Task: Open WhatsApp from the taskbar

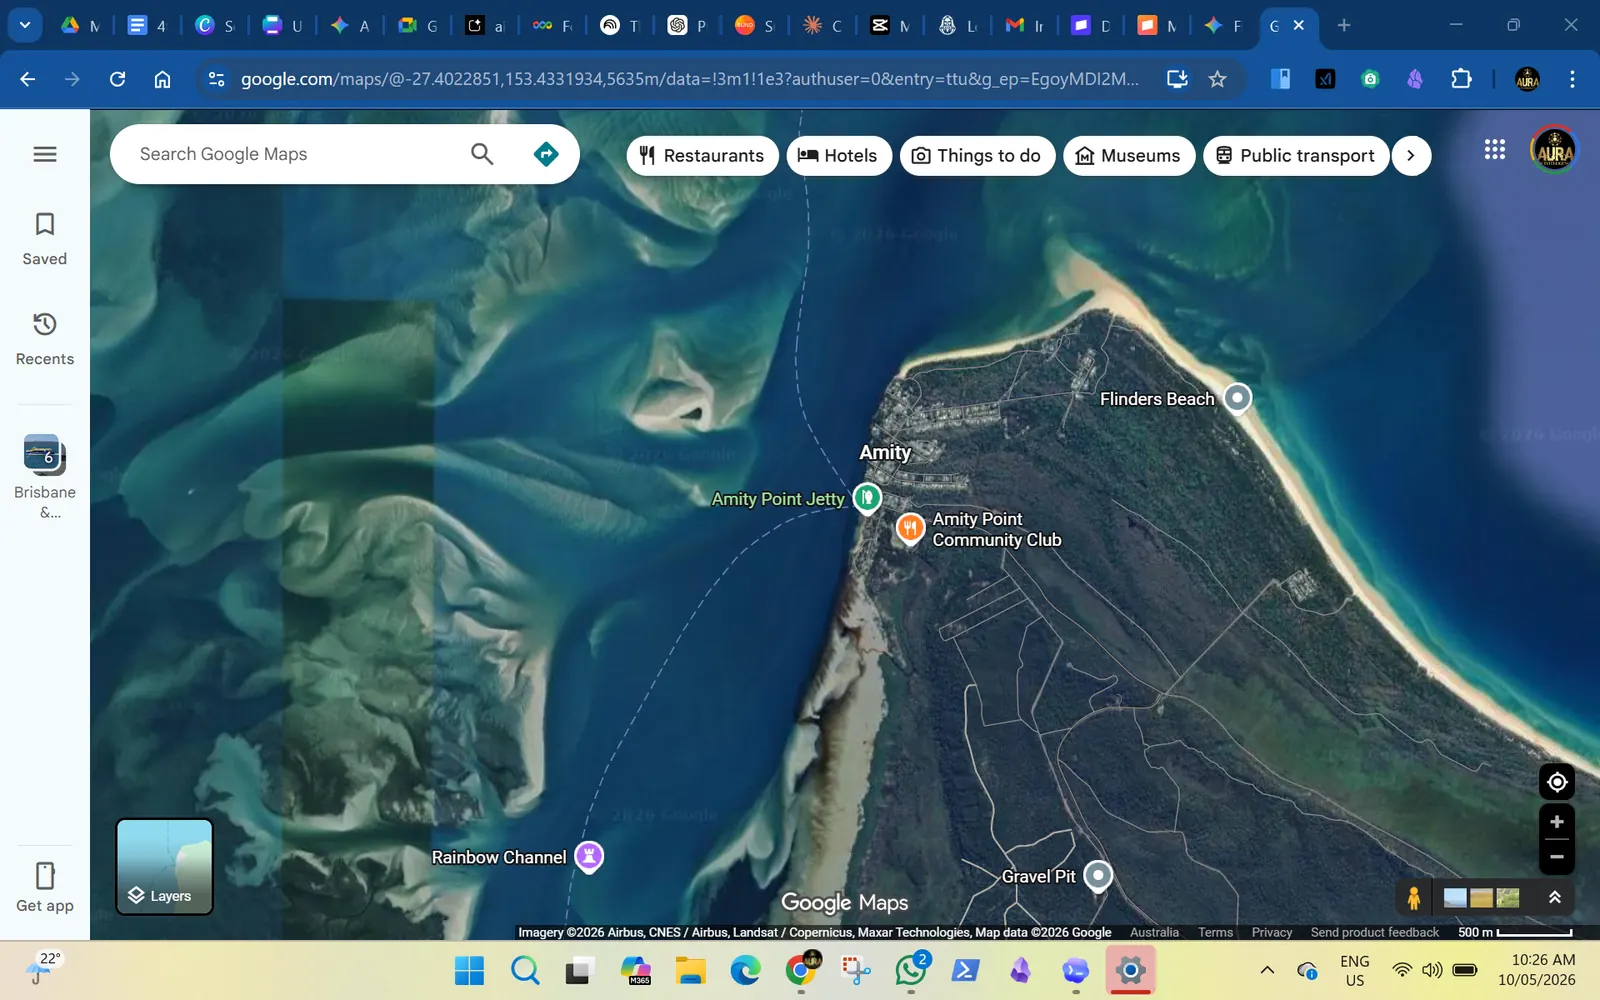Action: [x=911, y=970]
